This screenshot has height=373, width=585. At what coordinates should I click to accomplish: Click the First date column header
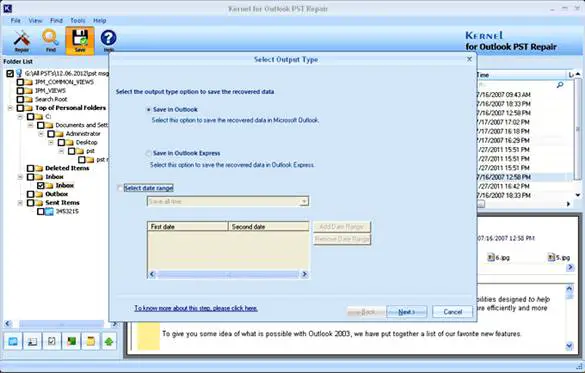188,226
